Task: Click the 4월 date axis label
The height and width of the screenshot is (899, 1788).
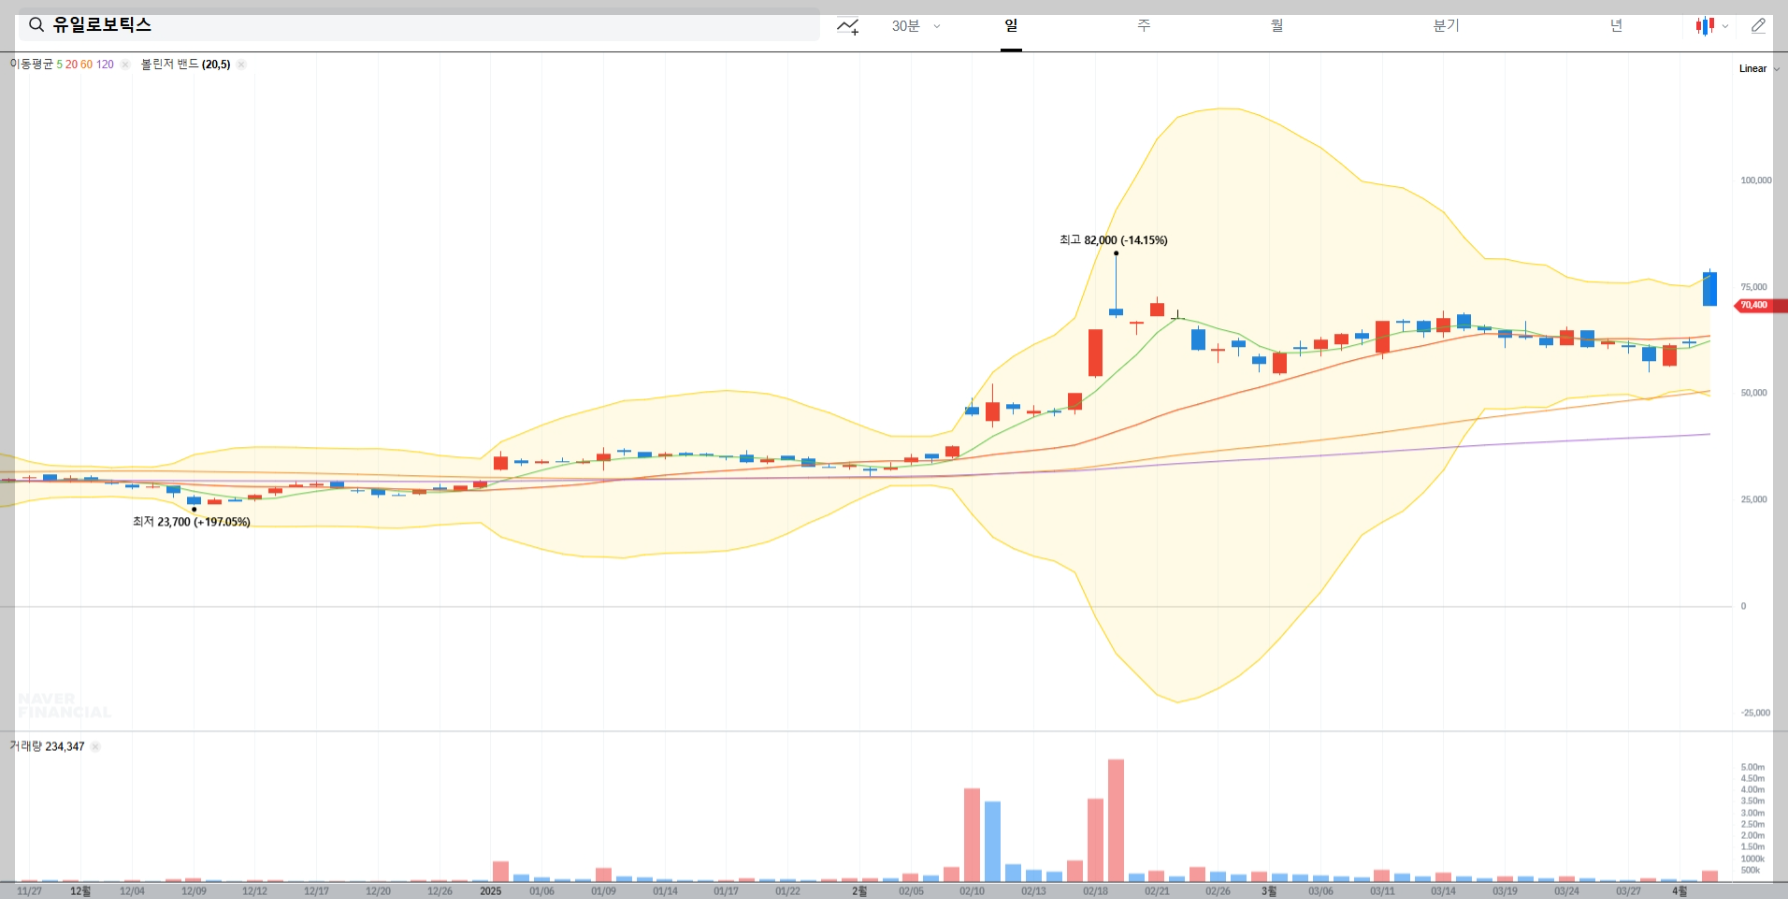Action: (1680, 891)
